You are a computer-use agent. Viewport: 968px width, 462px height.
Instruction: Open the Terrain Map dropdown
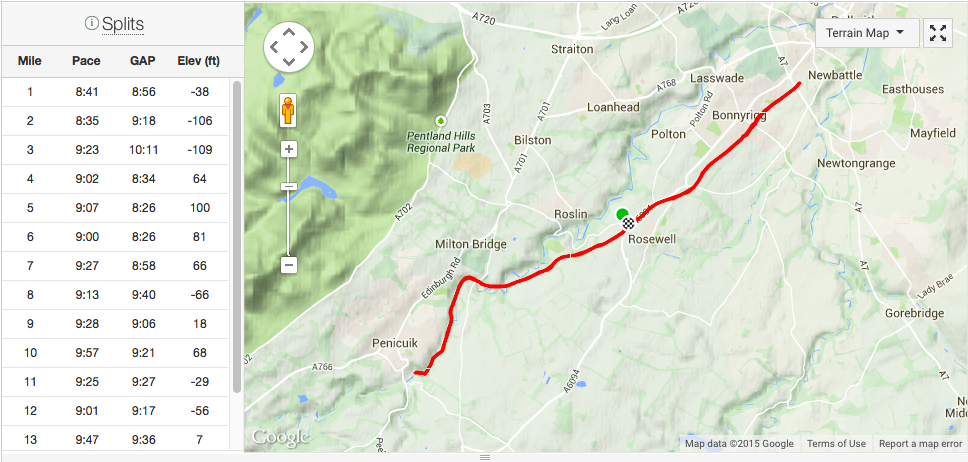point(867,33)
